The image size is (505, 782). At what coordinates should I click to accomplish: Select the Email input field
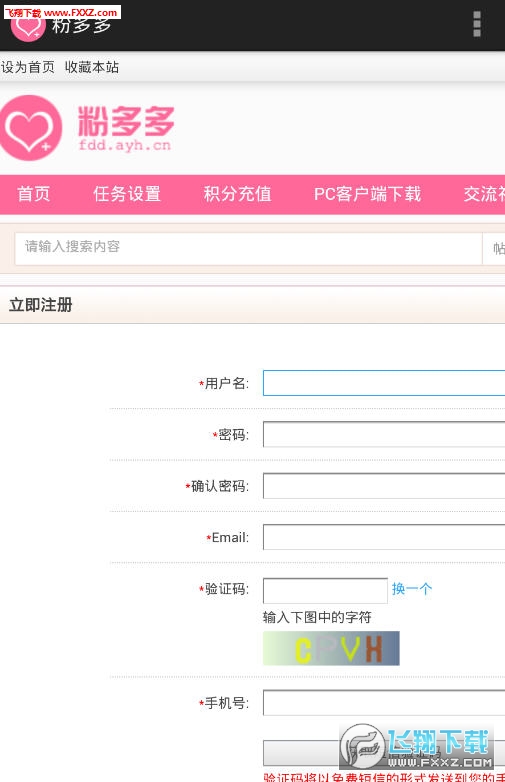384,537
